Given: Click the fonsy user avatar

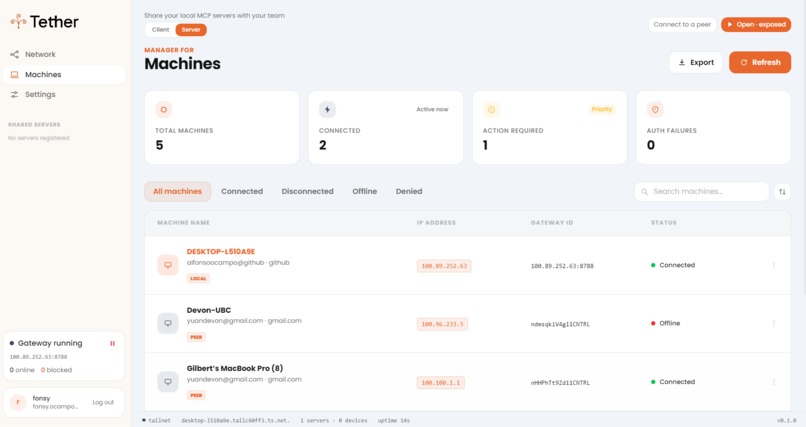Looking at the screenshot, I should (x=18, y=402).
